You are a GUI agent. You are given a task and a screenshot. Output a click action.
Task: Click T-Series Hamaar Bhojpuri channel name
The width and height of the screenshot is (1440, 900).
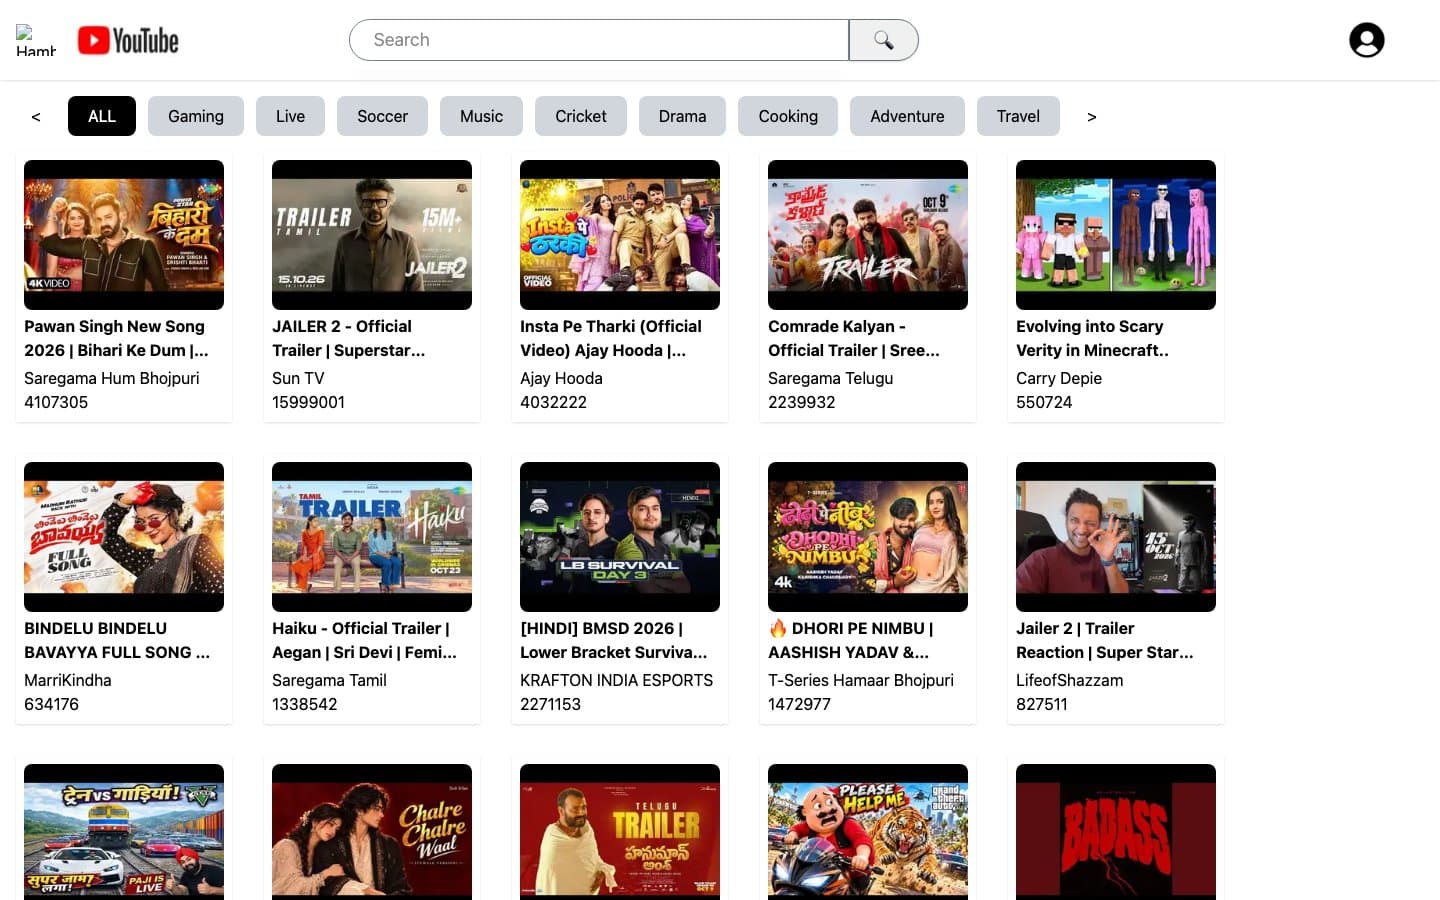tap(861, 680)
